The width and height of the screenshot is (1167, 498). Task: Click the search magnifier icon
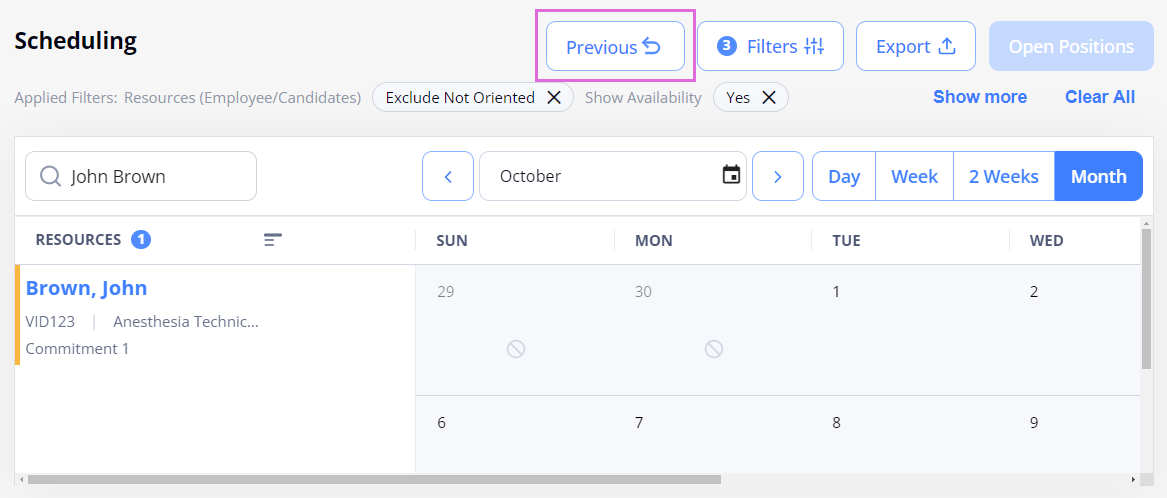pos(50,177)
